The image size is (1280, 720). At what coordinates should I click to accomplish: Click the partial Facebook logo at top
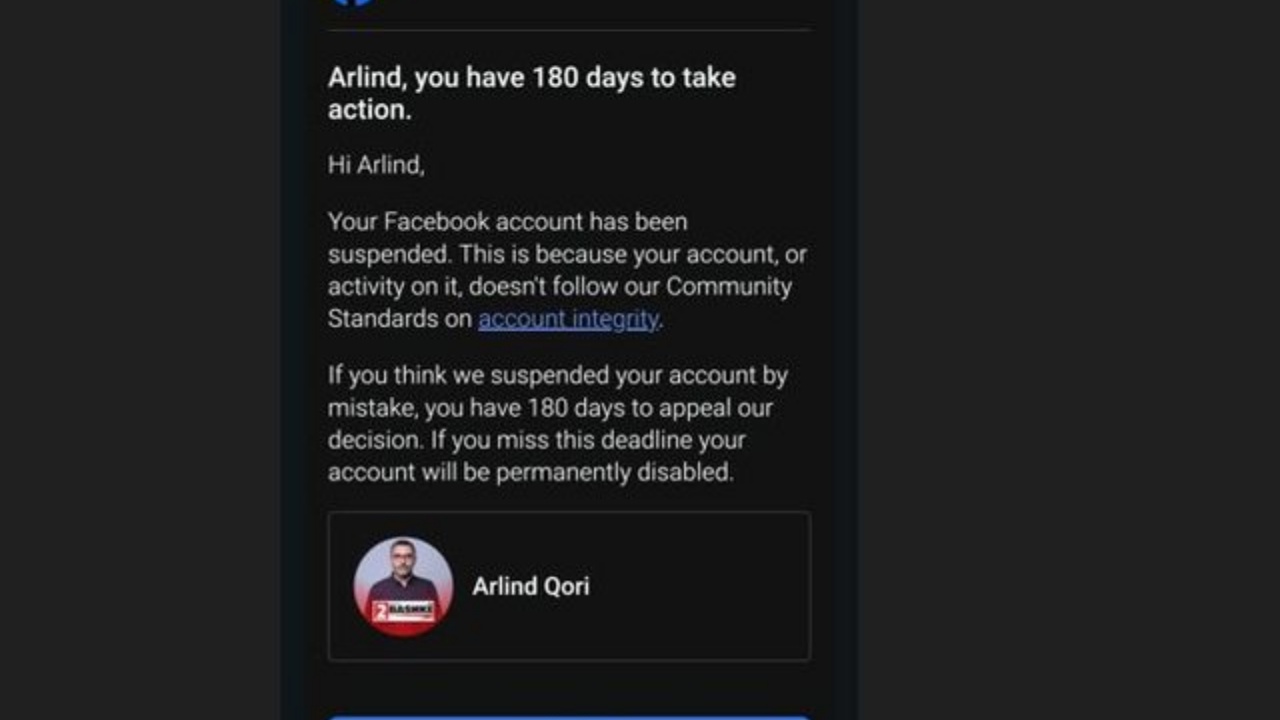click(x=352, y=3)
